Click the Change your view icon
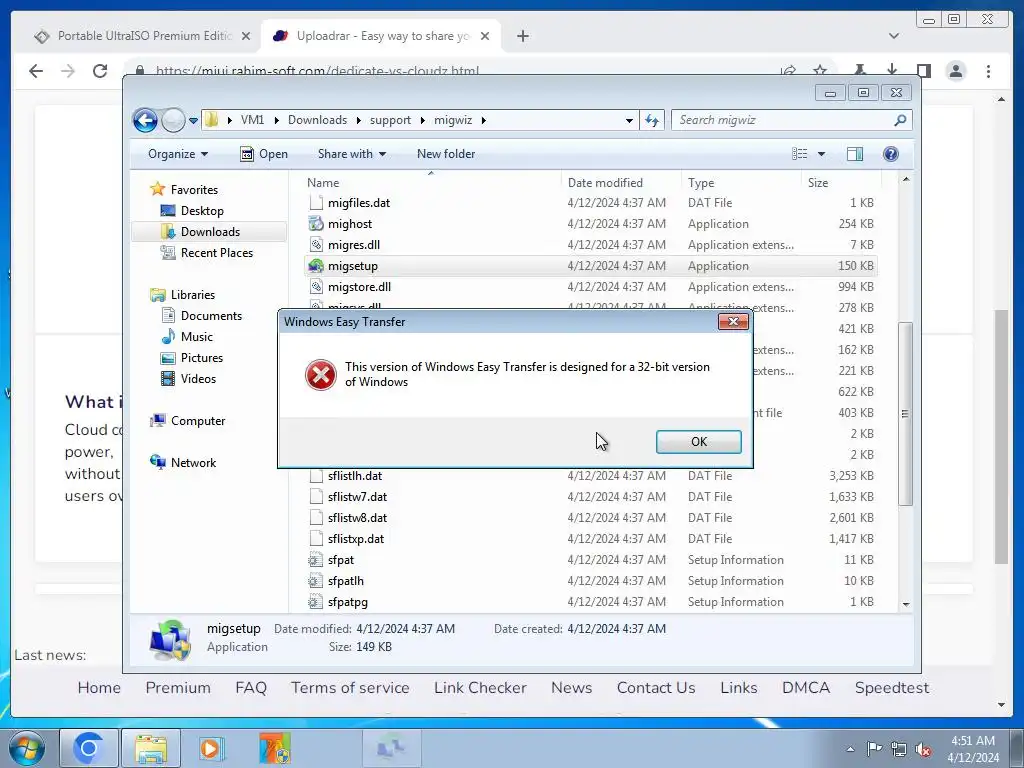This screenshot has height=768, width=1024. (799, 154)
